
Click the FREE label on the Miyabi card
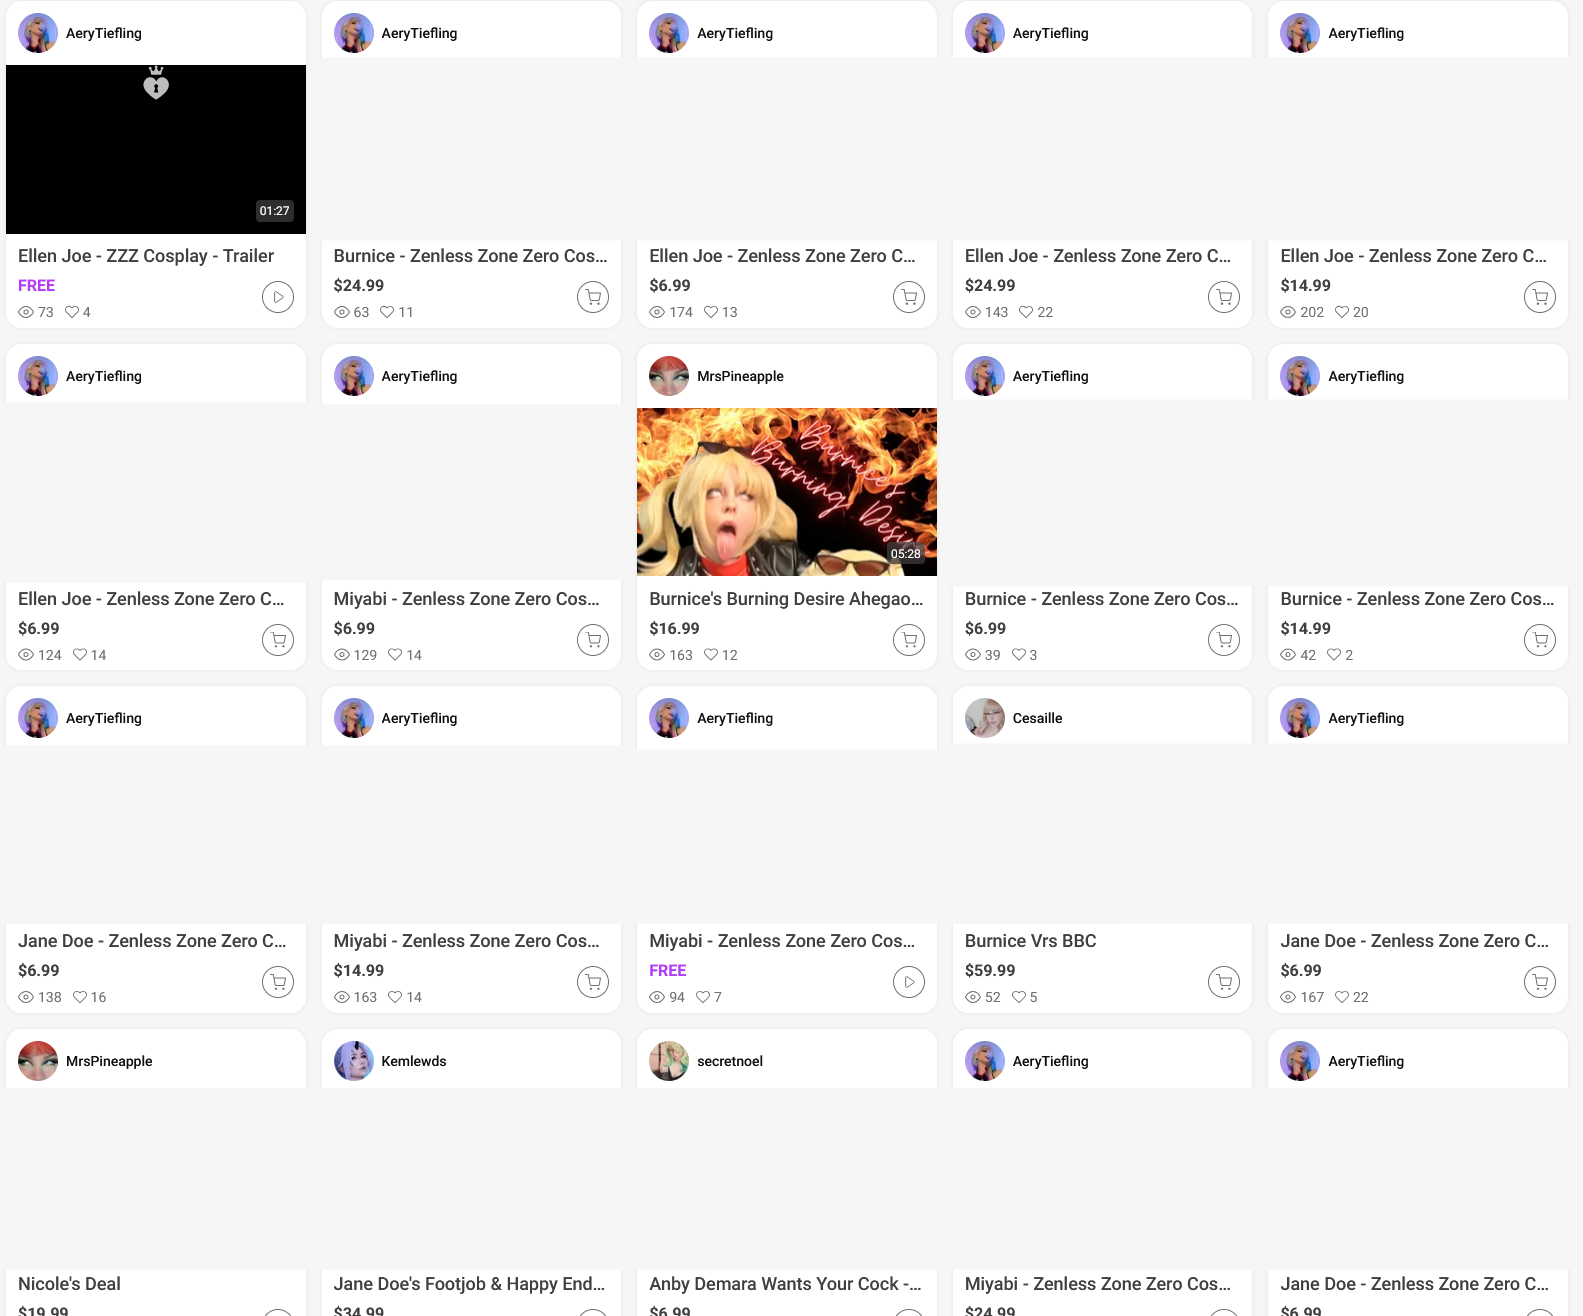tap(667, 970)
